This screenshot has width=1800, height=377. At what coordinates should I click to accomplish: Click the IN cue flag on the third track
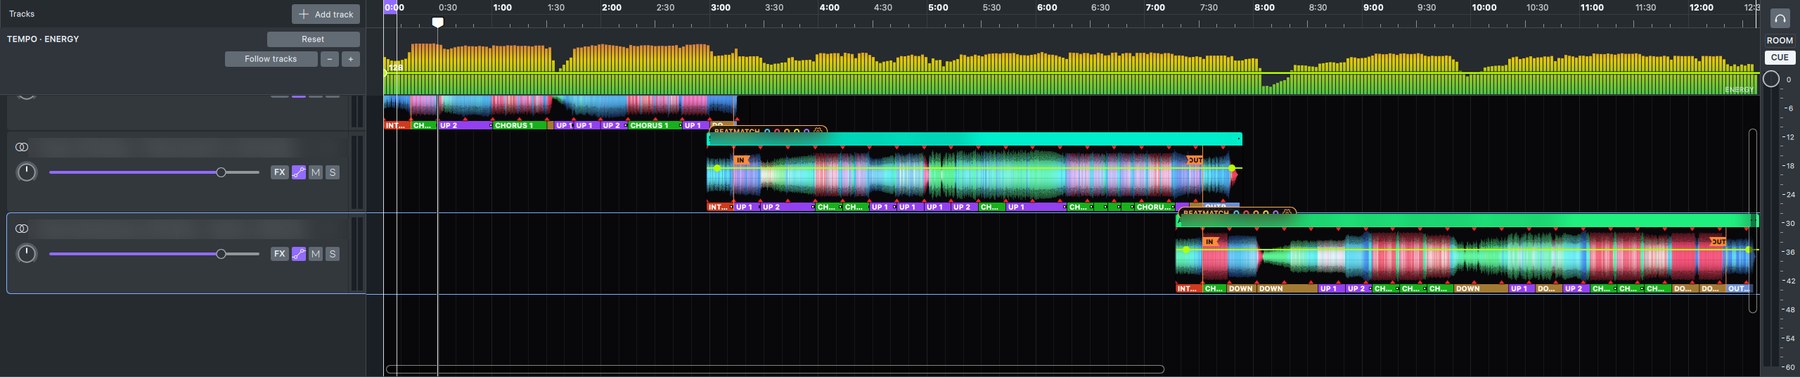[x=1210, y=242]
